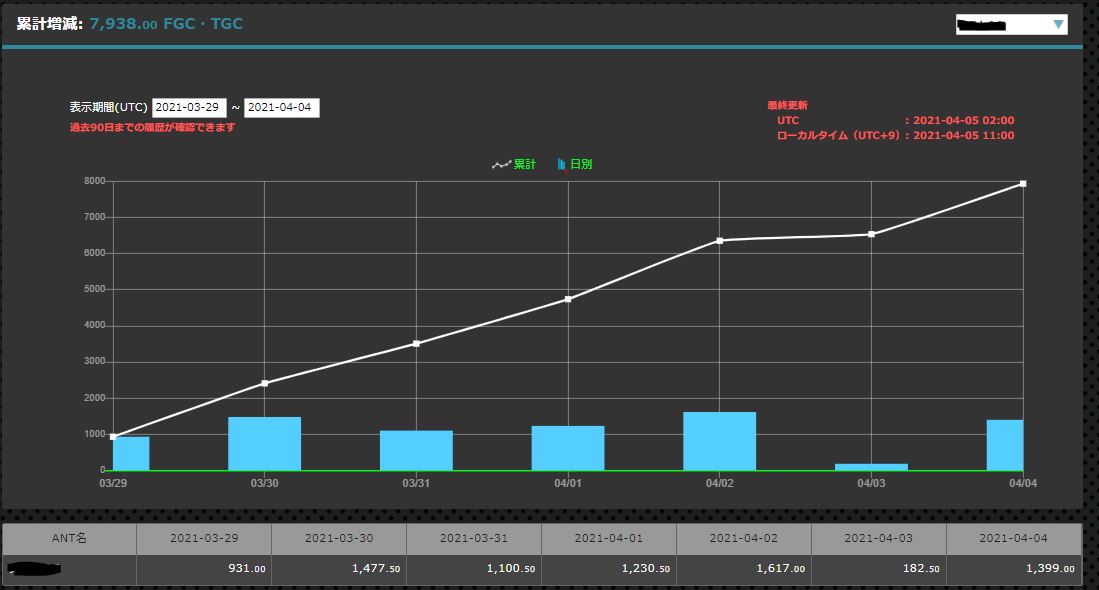Click the end date field 2021-04-04
1099x590 pixels.
[x=282, y=107]
